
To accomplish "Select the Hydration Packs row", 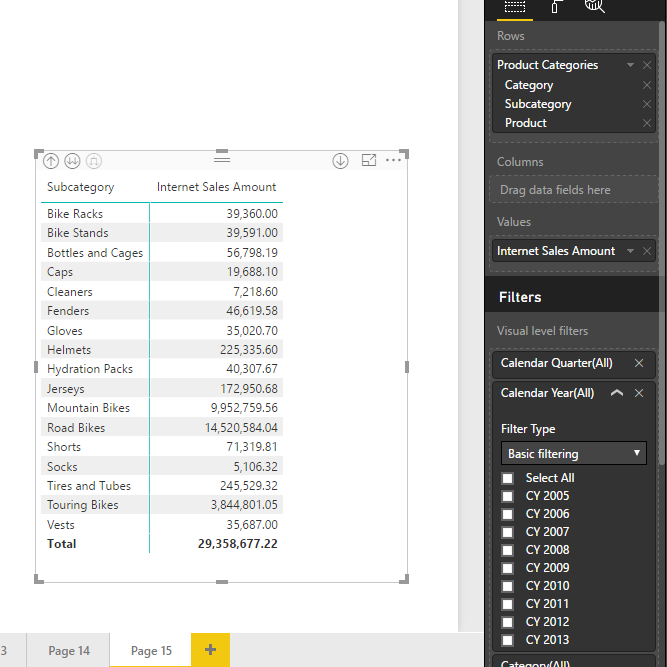I will 162,369.
